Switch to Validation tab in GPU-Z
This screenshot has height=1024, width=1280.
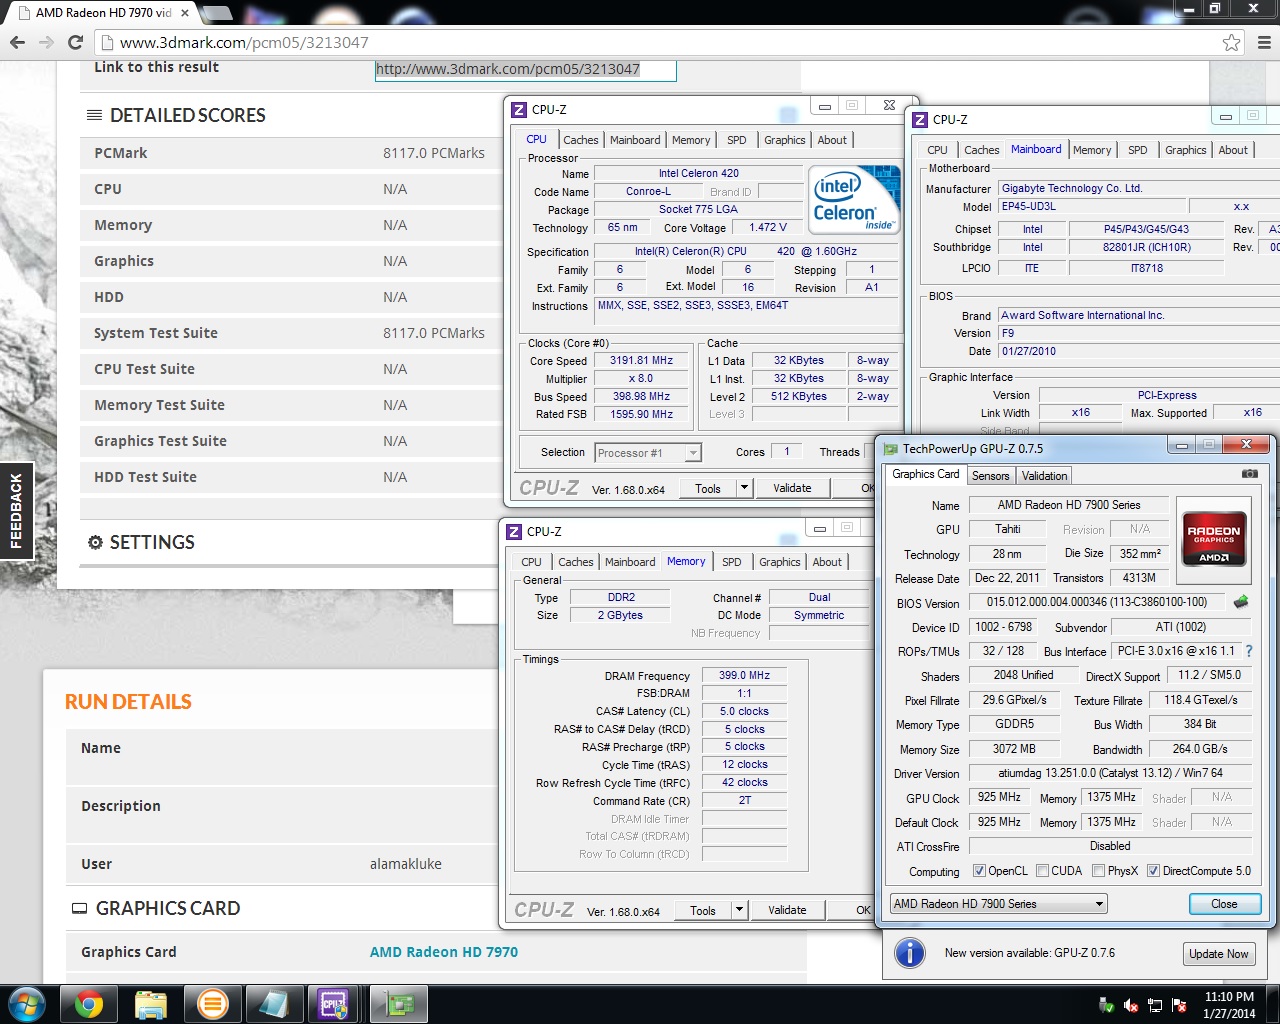coord(1044,476)
